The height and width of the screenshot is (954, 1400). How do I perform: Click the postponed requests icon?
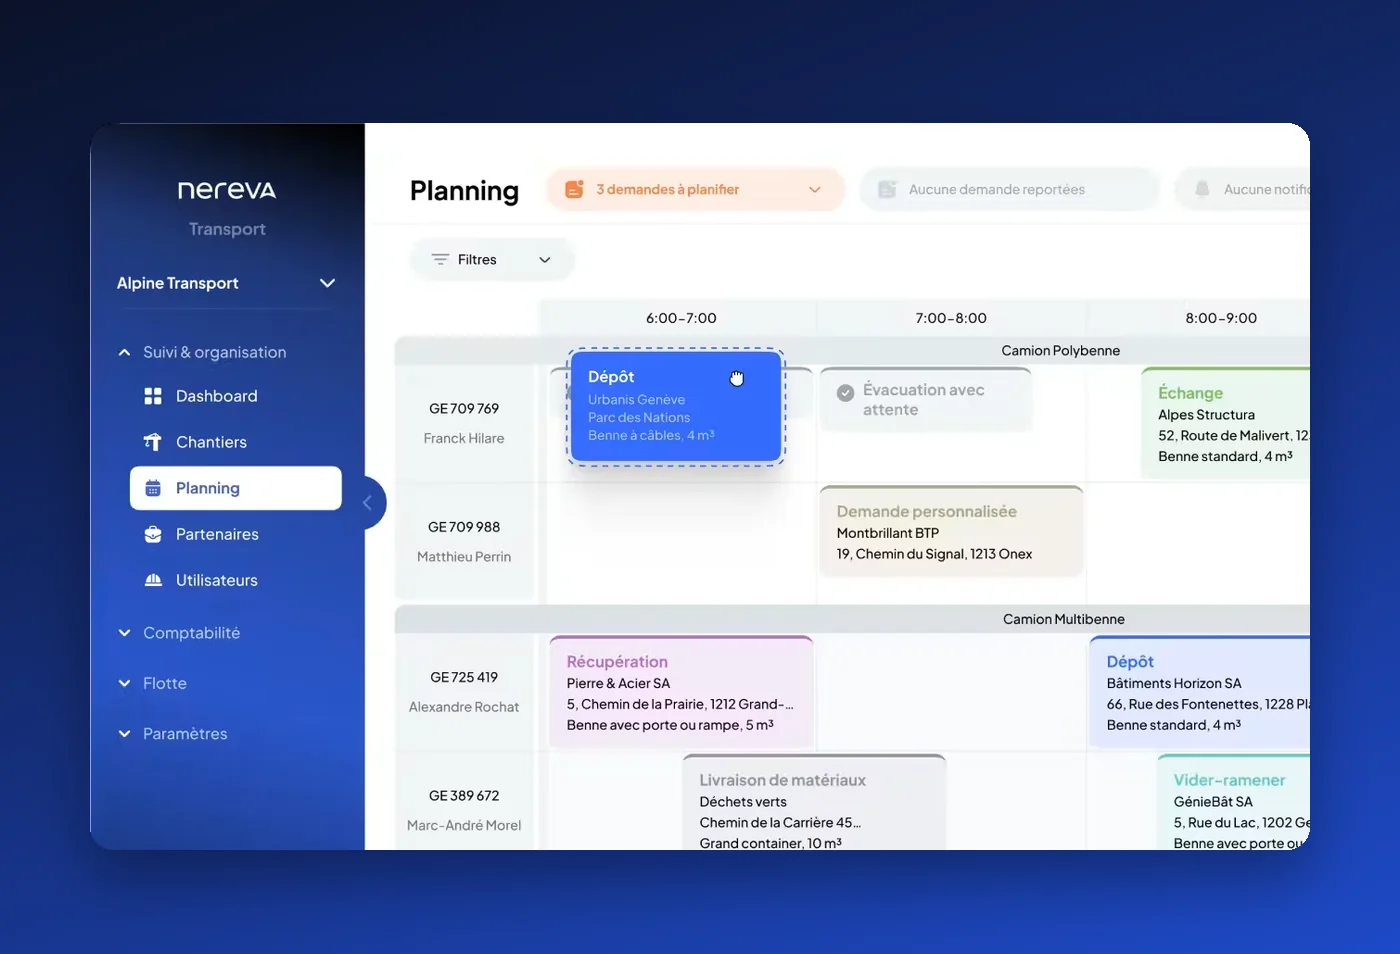(887, 189)
